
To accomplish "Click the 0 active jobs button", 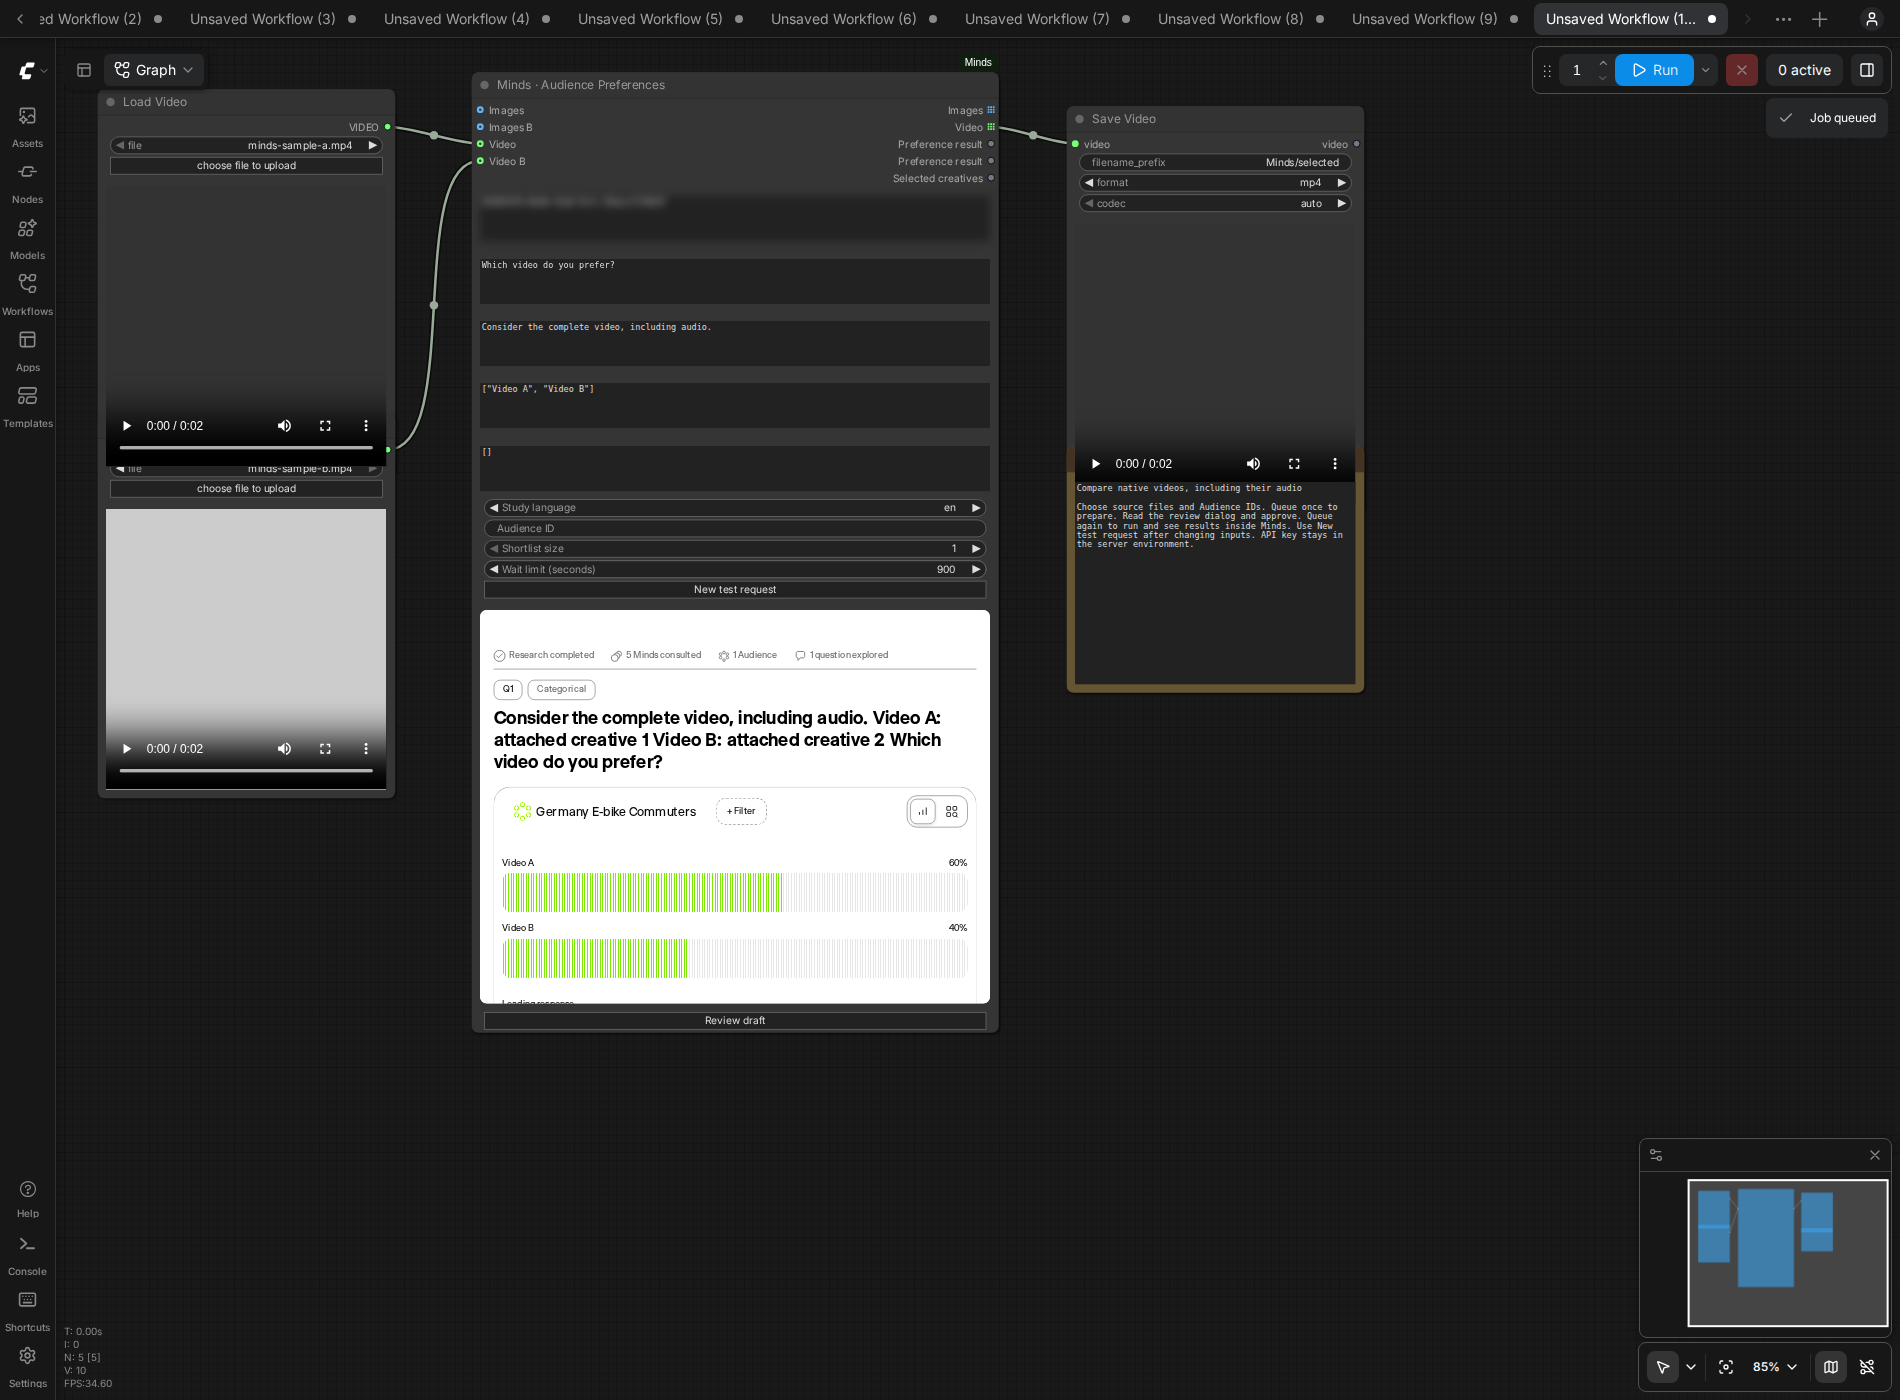I will click(1804, 70).
